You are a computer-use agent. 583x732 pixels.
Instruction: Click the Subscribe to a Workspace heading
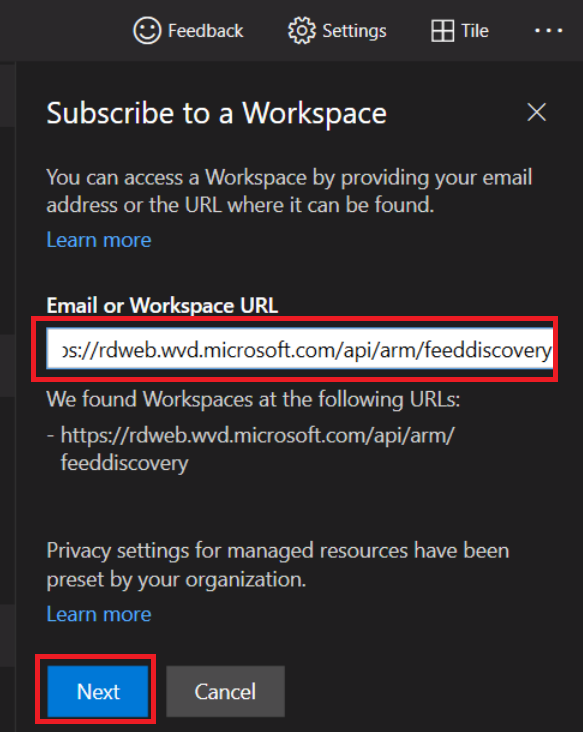click(217, 113)
